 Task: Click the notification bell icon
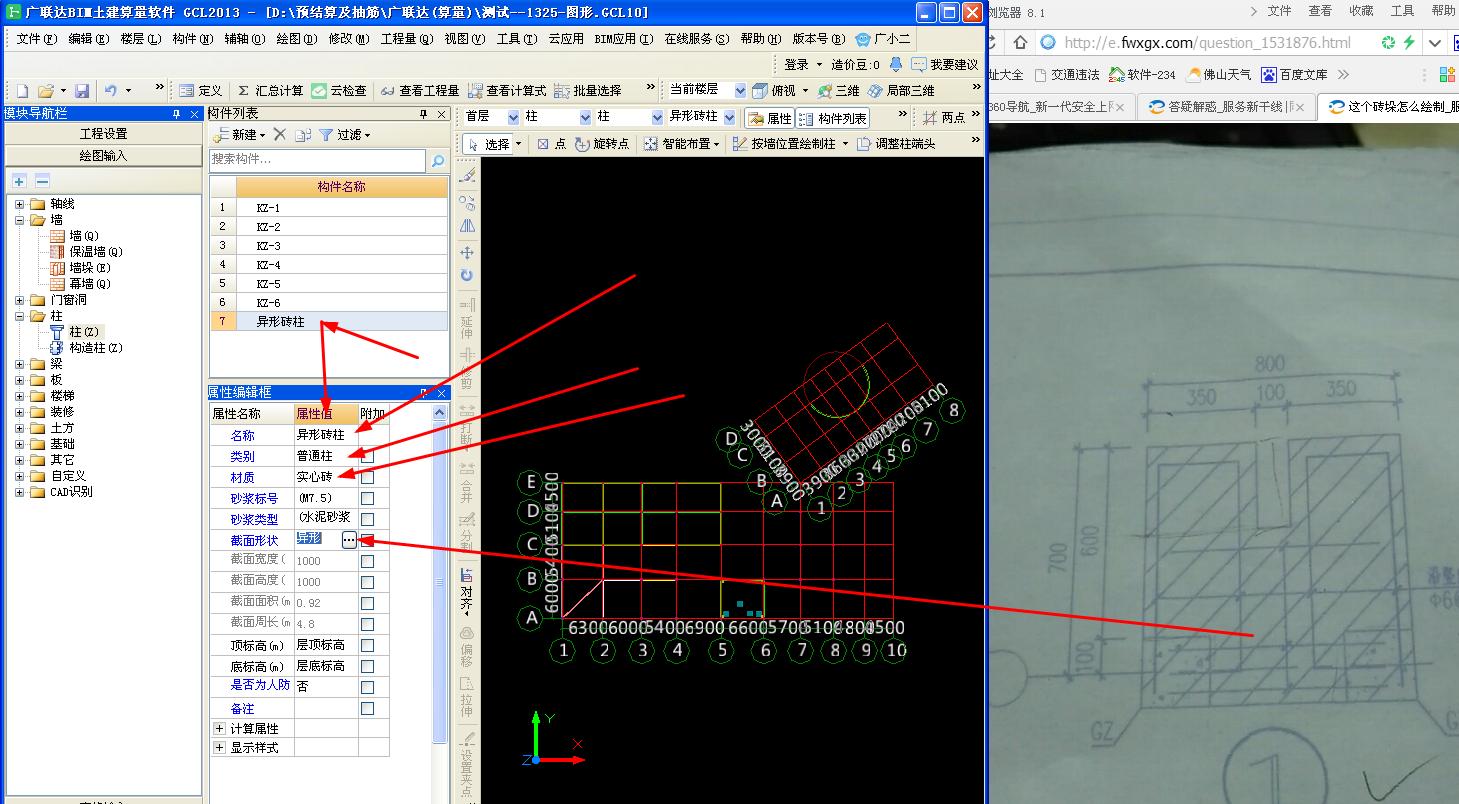[896, 64]
